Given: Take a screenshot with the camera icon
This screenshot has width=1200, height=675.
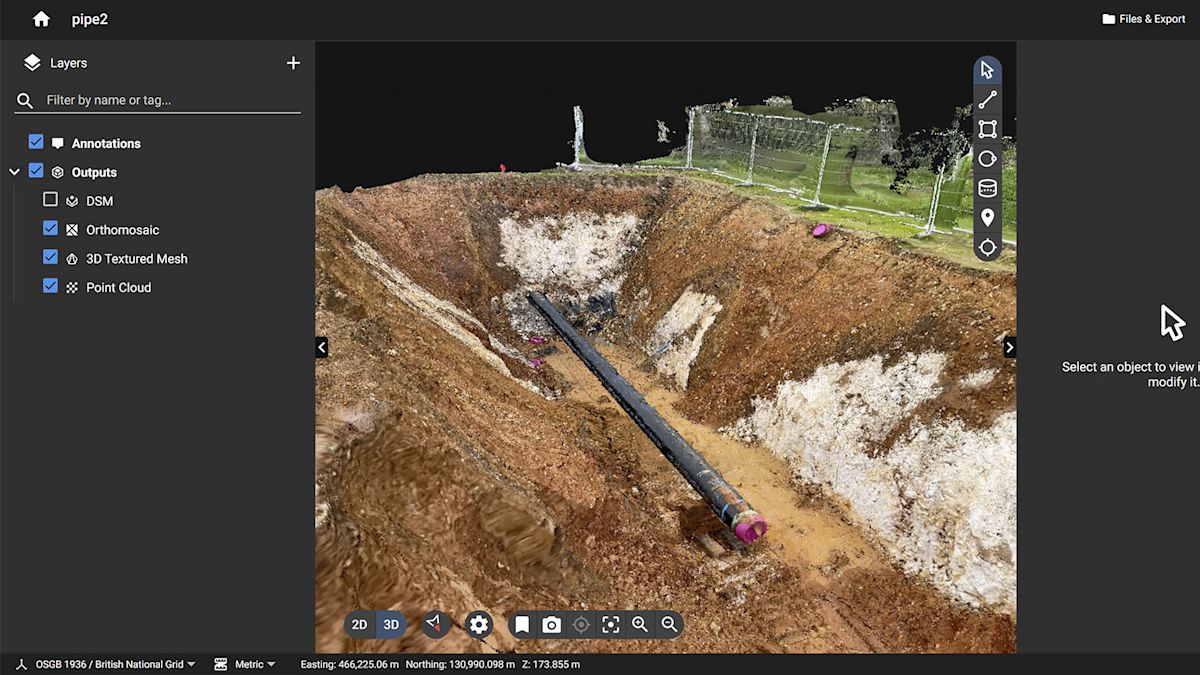Looking at the screenshot, I should pos(551,624).
